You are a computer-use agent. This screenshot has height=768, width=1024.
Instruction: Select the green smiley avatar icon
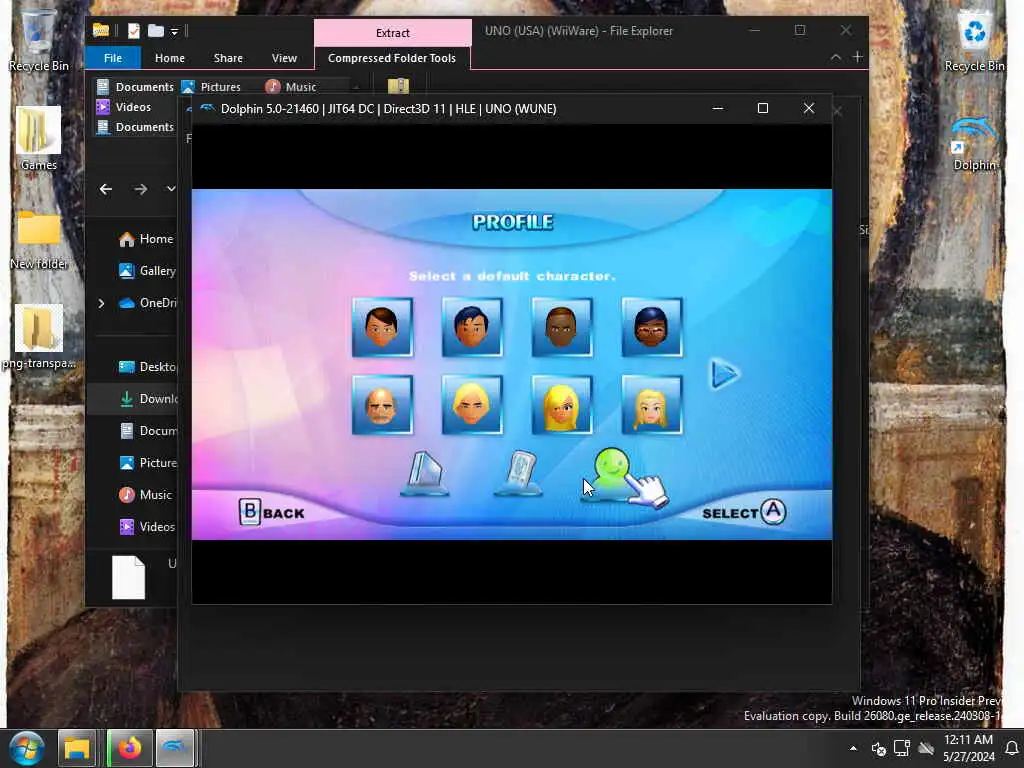611,473
